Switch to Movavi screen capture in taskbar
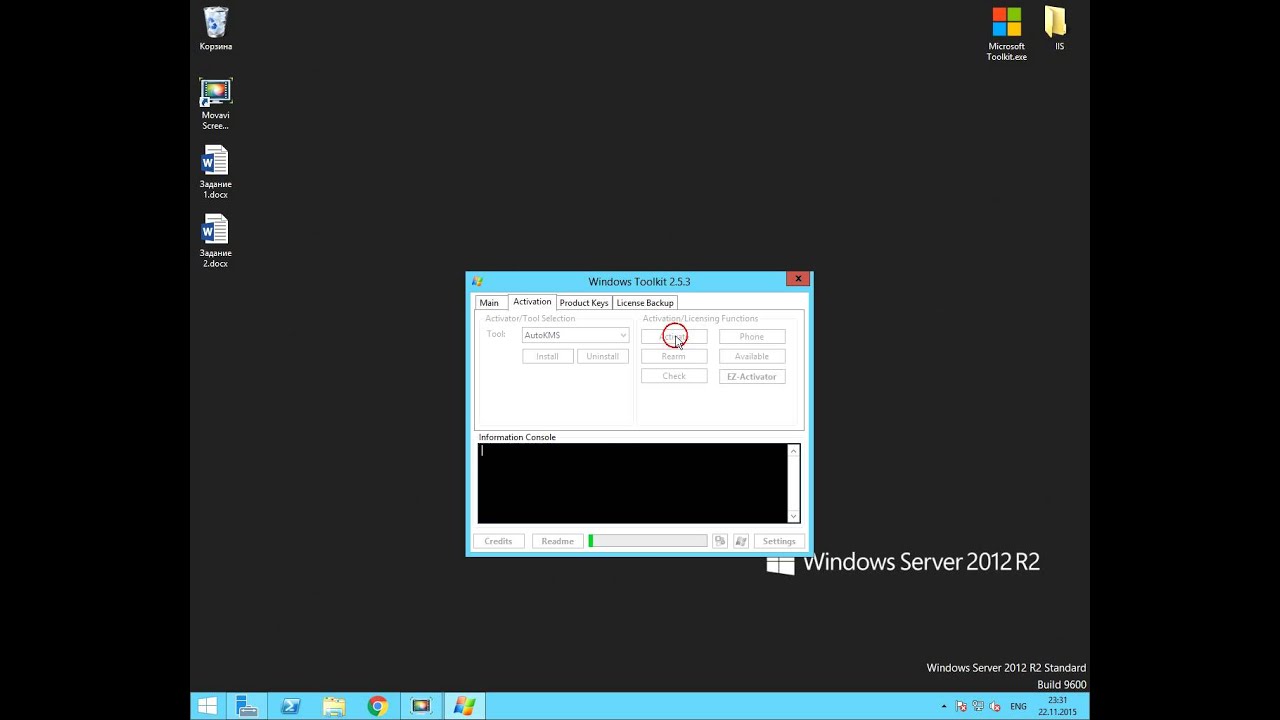Image resolution: width=1280 pixels, height=720 pixels. (x=421, y=706)
